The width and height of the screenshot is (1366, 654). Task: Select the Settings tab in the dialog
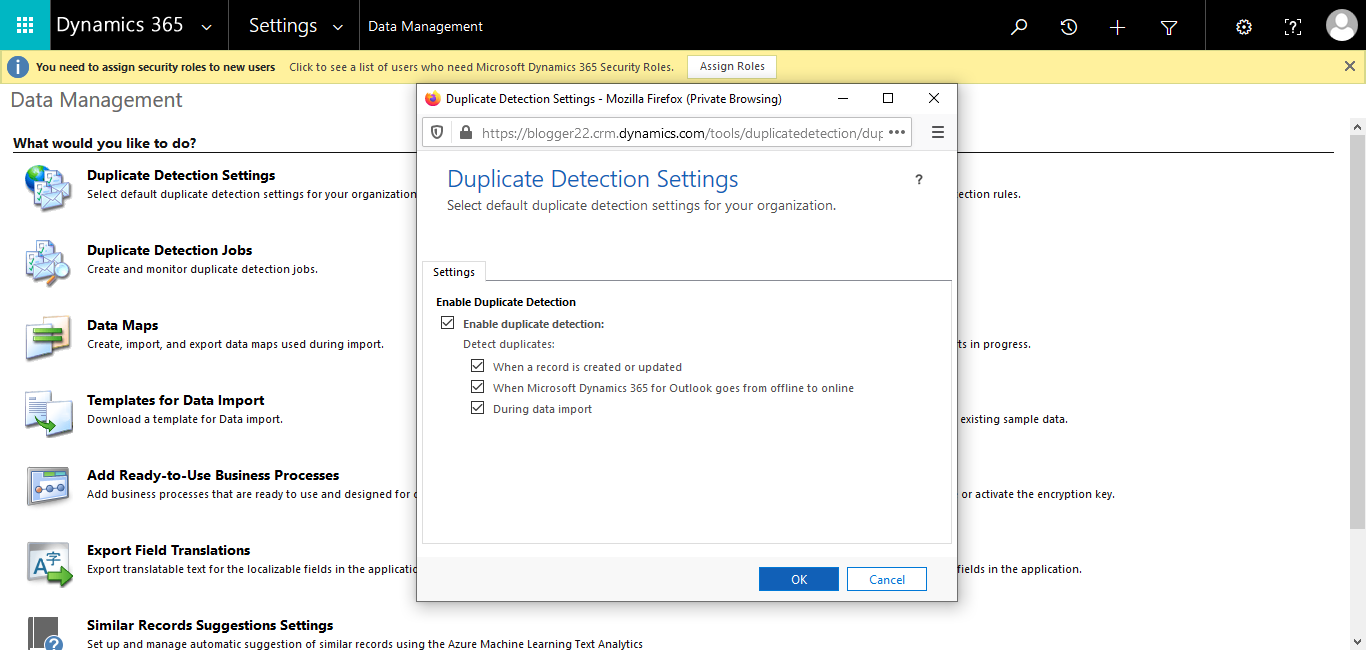coord(453,271)
